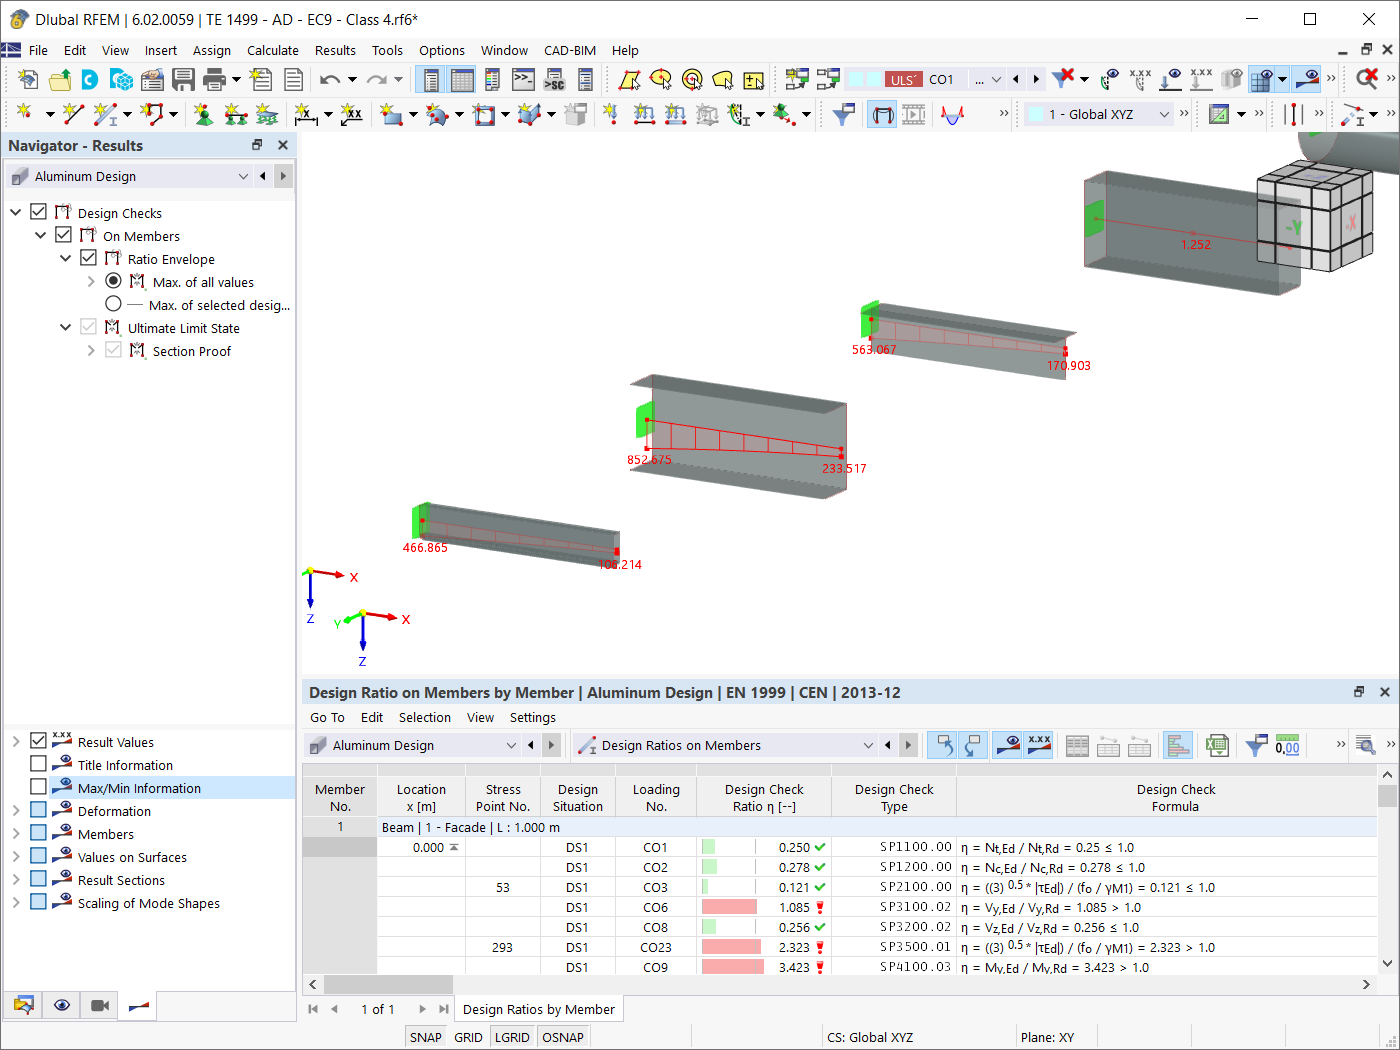Open the console window icon

coord(524,80)
